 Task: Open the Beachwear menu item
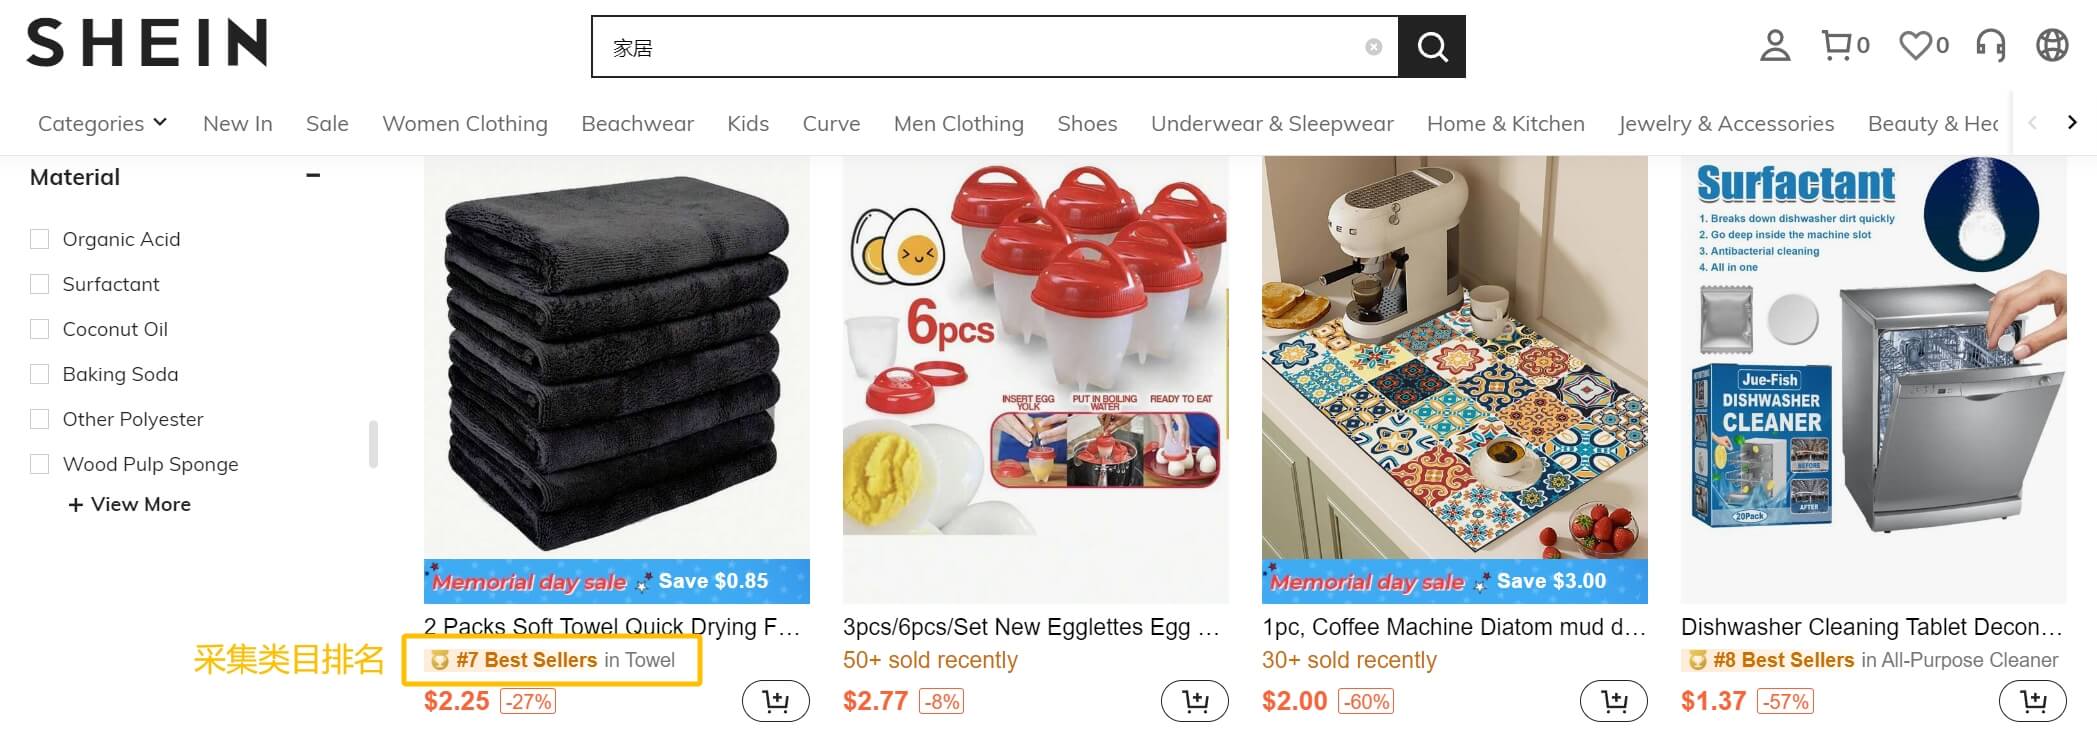tap(637, 123)
